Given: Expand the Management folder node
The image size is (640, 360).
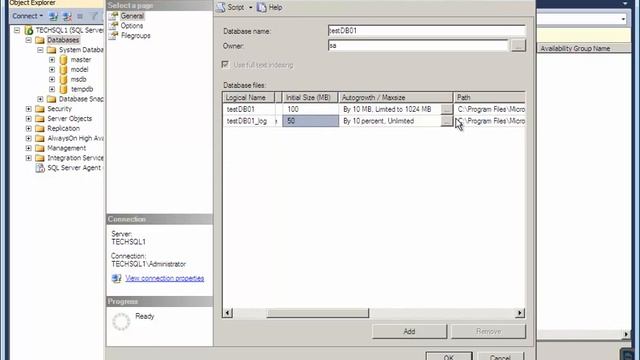Looking at the screenshot, I should coord(29,148).
